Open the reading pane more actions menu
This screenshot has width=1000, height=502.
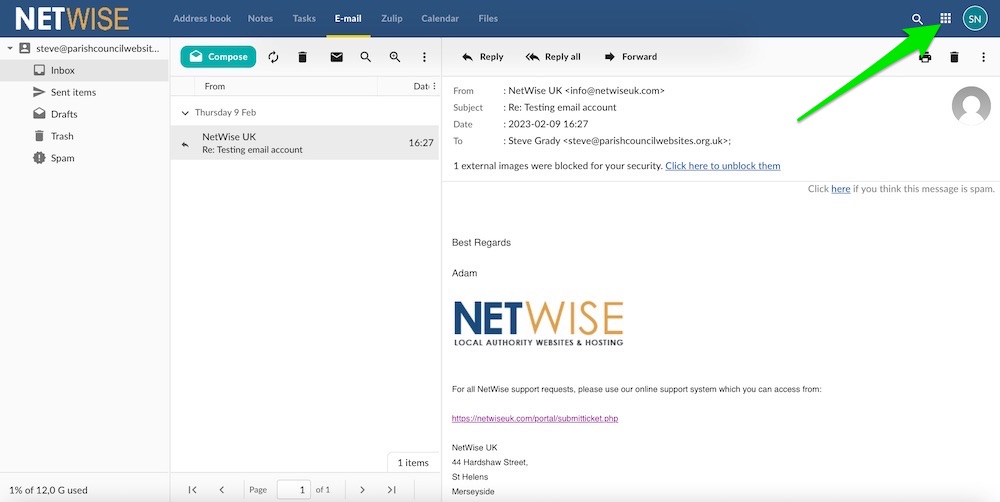[x=983, y=57]
